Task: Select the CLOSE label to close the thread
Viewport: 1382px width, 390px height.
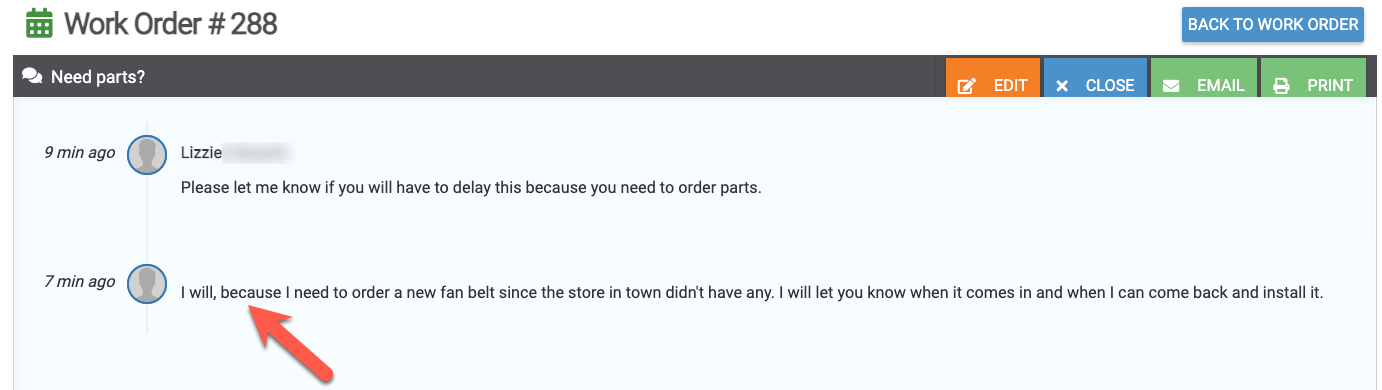Action: point(1110,86)
